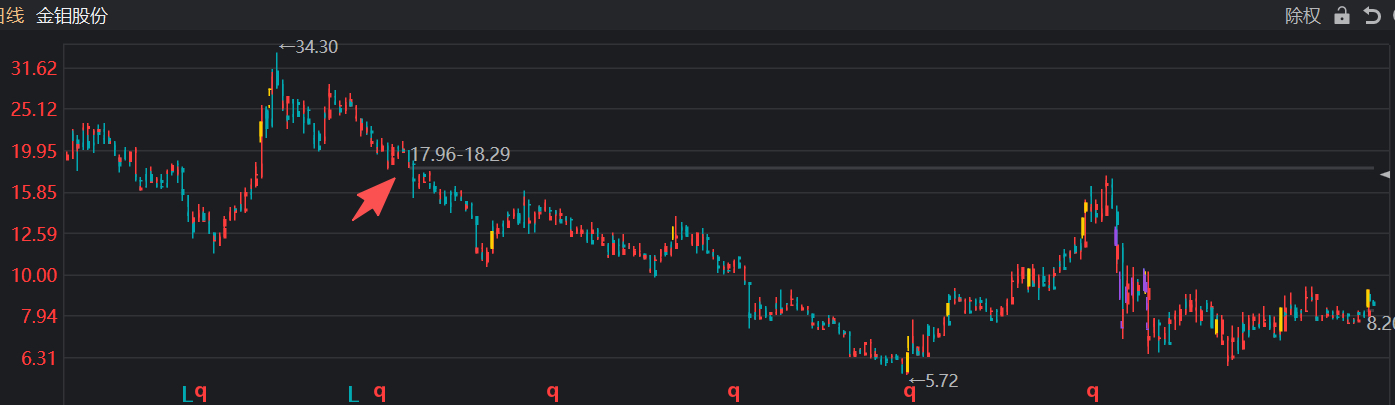Image resolution: width=1395 pixels, height=405 pixels.
Task: Toggle the padlock lock icon
Action: [x=1342, y=16]
